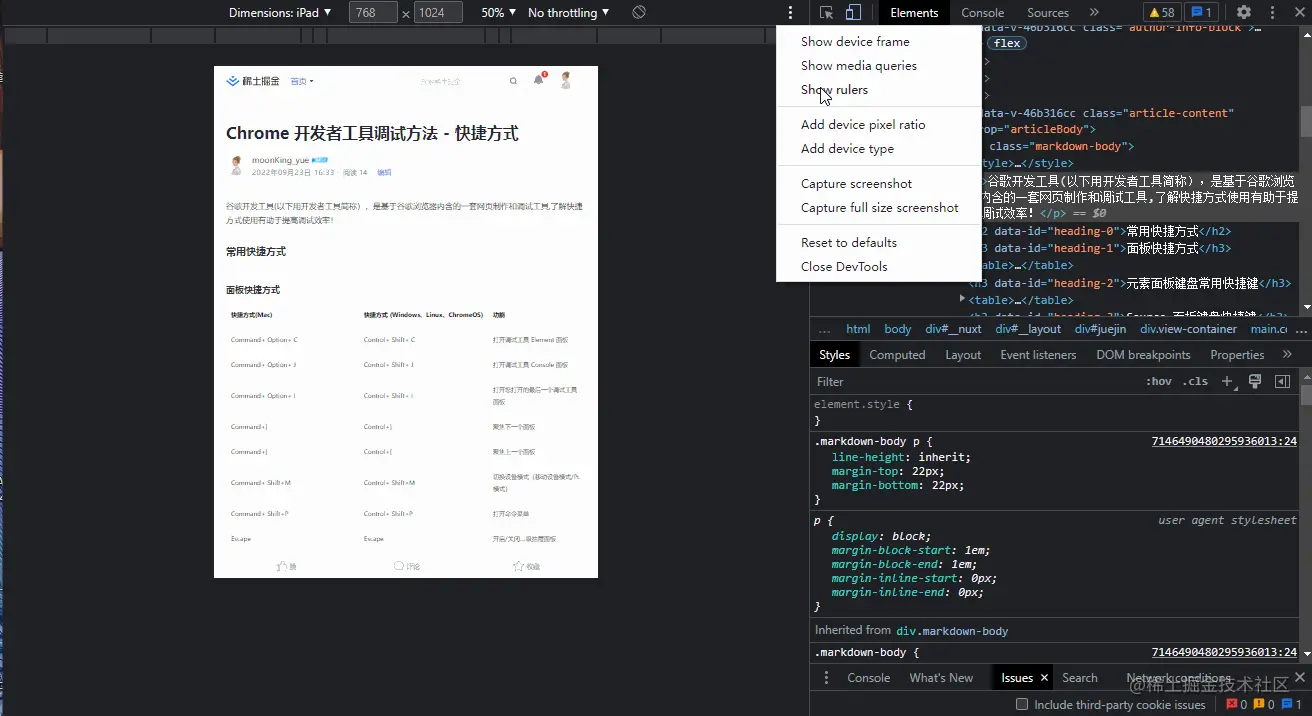
Task: Open the Computed styles tab
Action: pyautogui.click(x=897, y=355)
